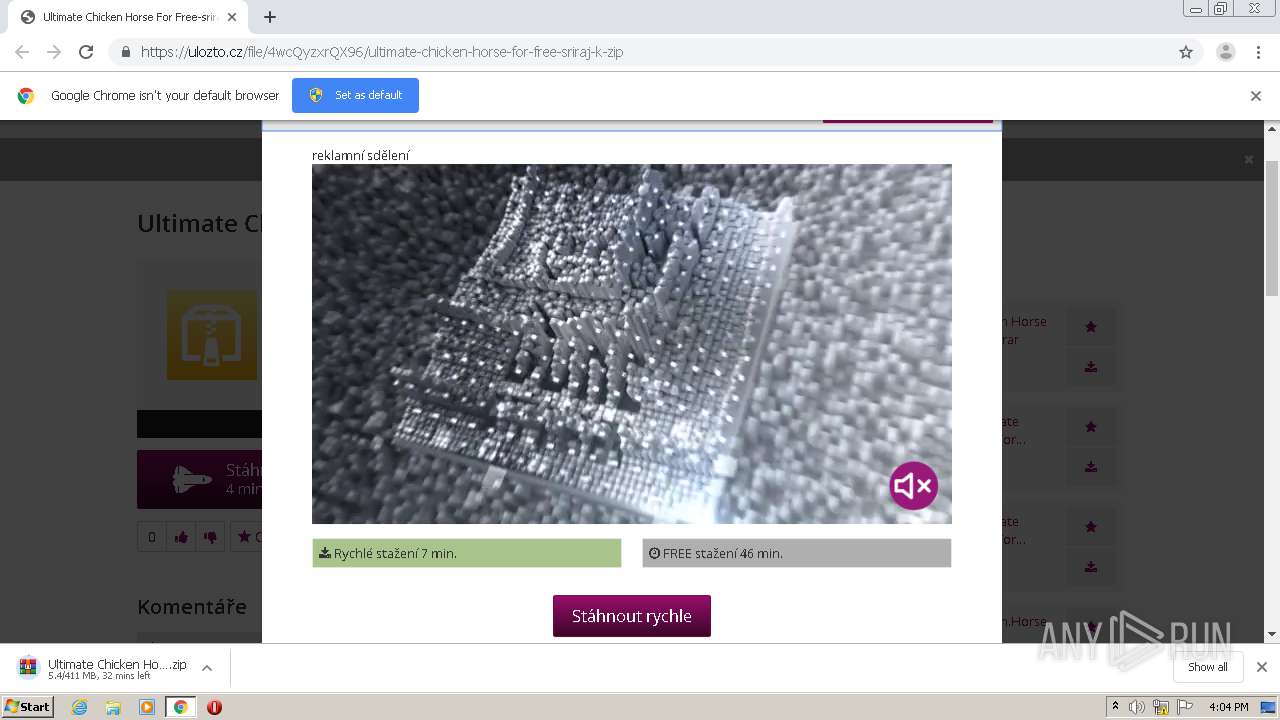Click the Set as default button
The width and height of the screenshot is (1280, 720).
pyautogui.click(x=355, y=95)
